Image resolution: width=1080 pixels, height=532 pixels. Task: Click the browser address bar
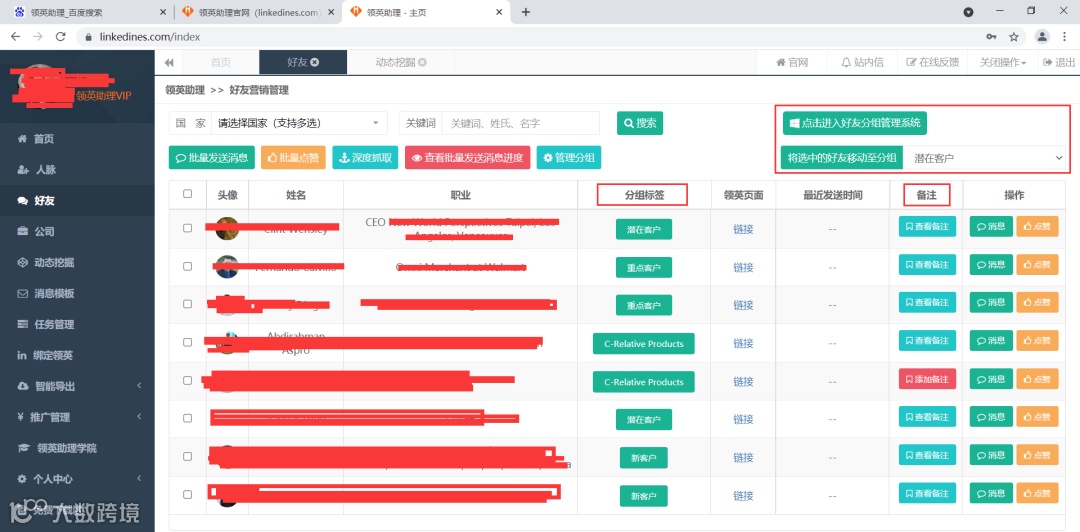coord(530,37)
